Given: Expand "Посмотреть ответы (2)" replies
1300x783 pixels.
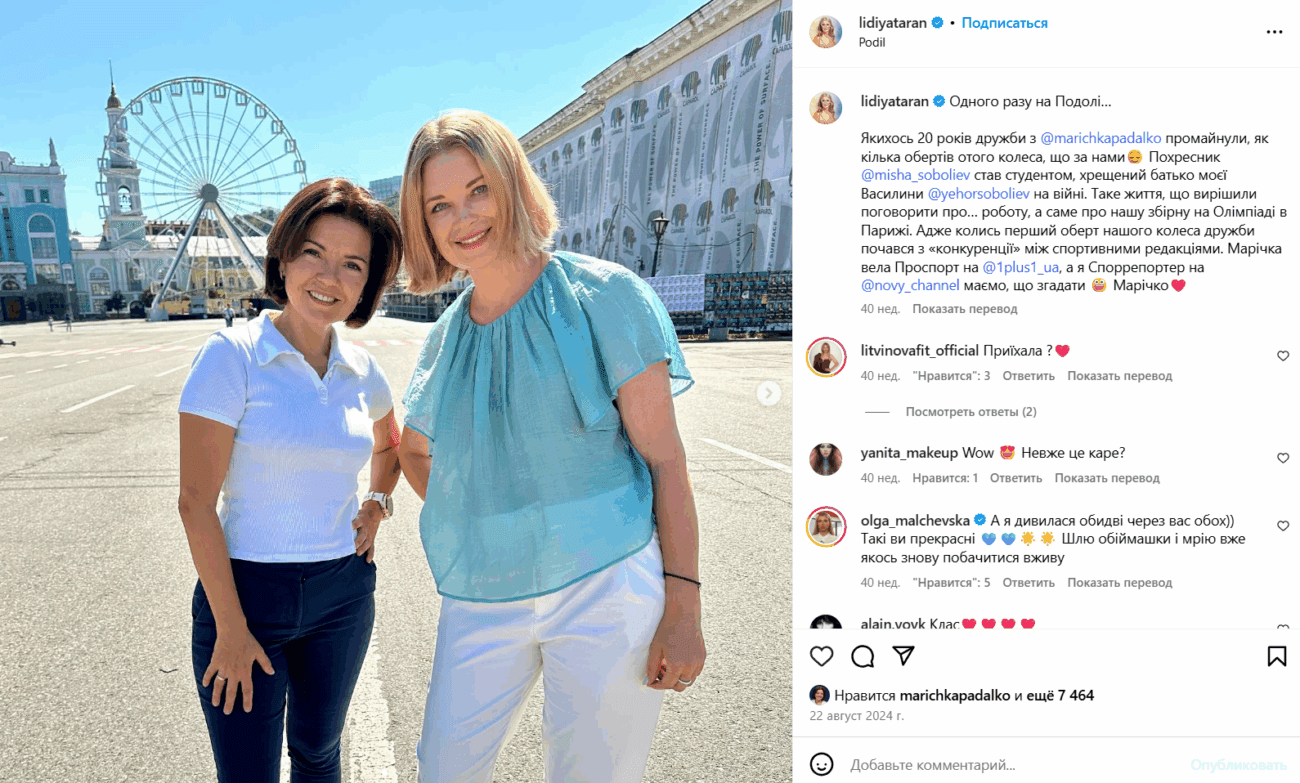Looking at the screenshot, I should (970, 412).
